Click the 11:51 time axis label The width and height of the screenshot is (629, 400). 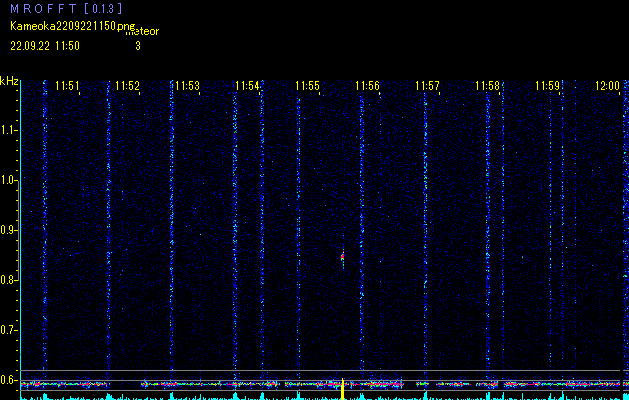[x=67, y=86]
